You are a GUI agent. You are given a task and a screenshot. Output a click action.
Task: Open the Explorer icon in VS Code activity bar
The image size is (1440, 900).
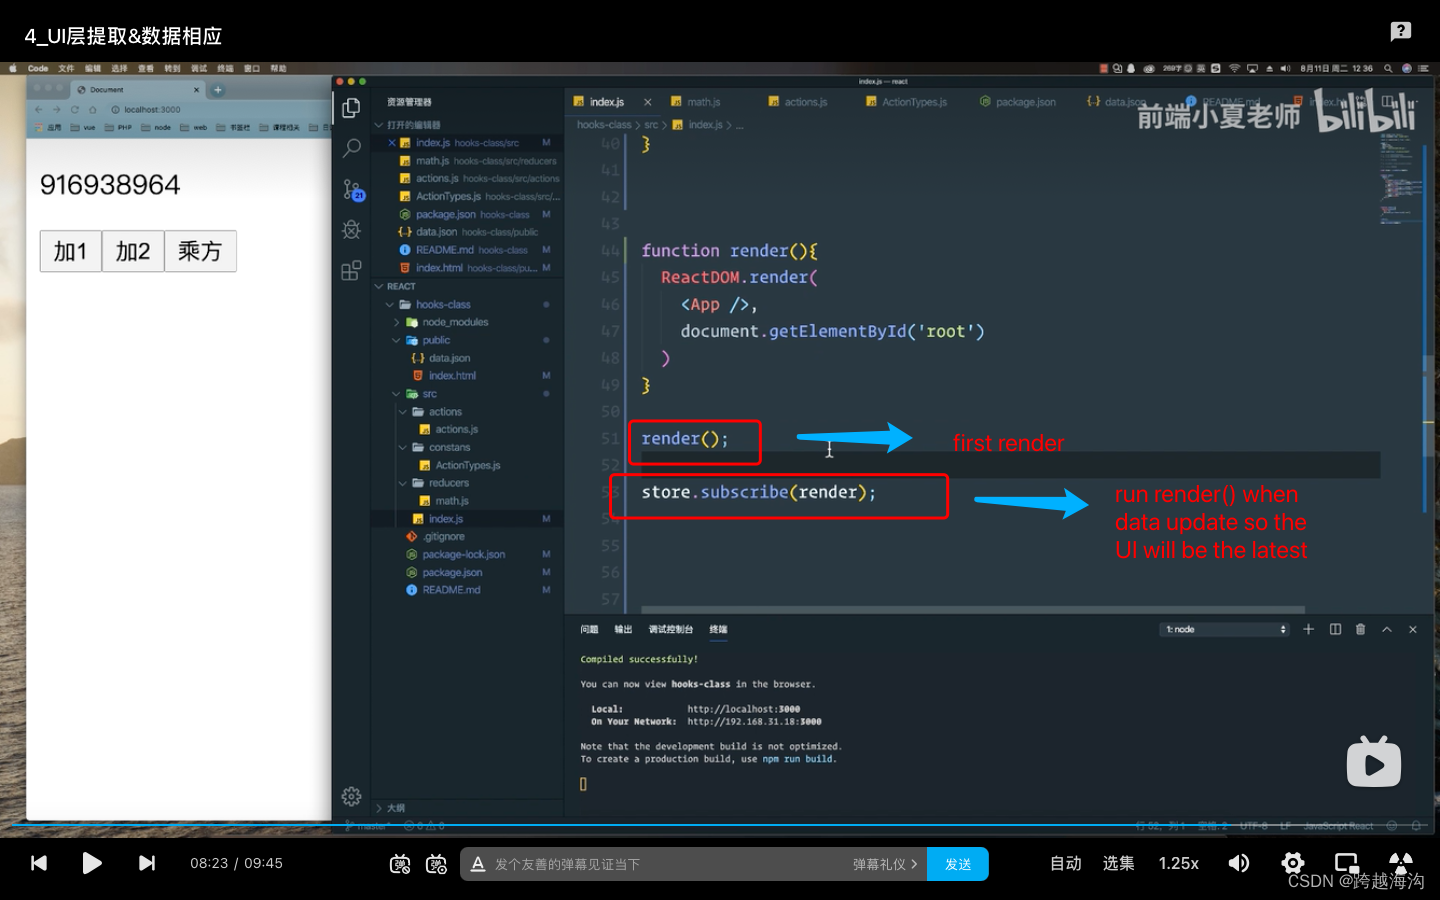coord(351,108)
